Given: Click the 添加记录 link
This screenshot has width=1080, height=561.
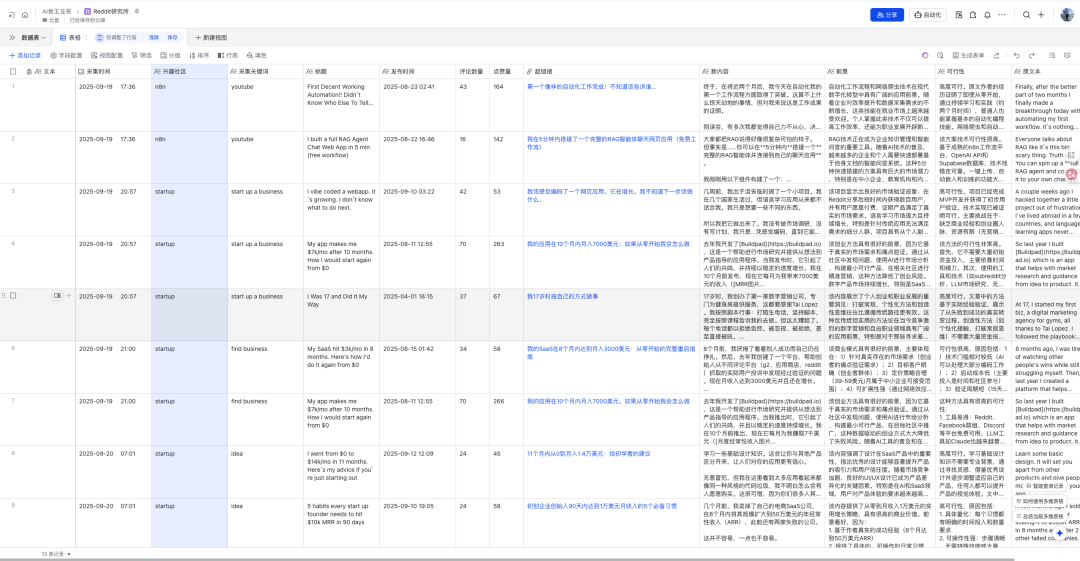Looking at the screenshot, I should pyautogui.click(x=25, y=55).
